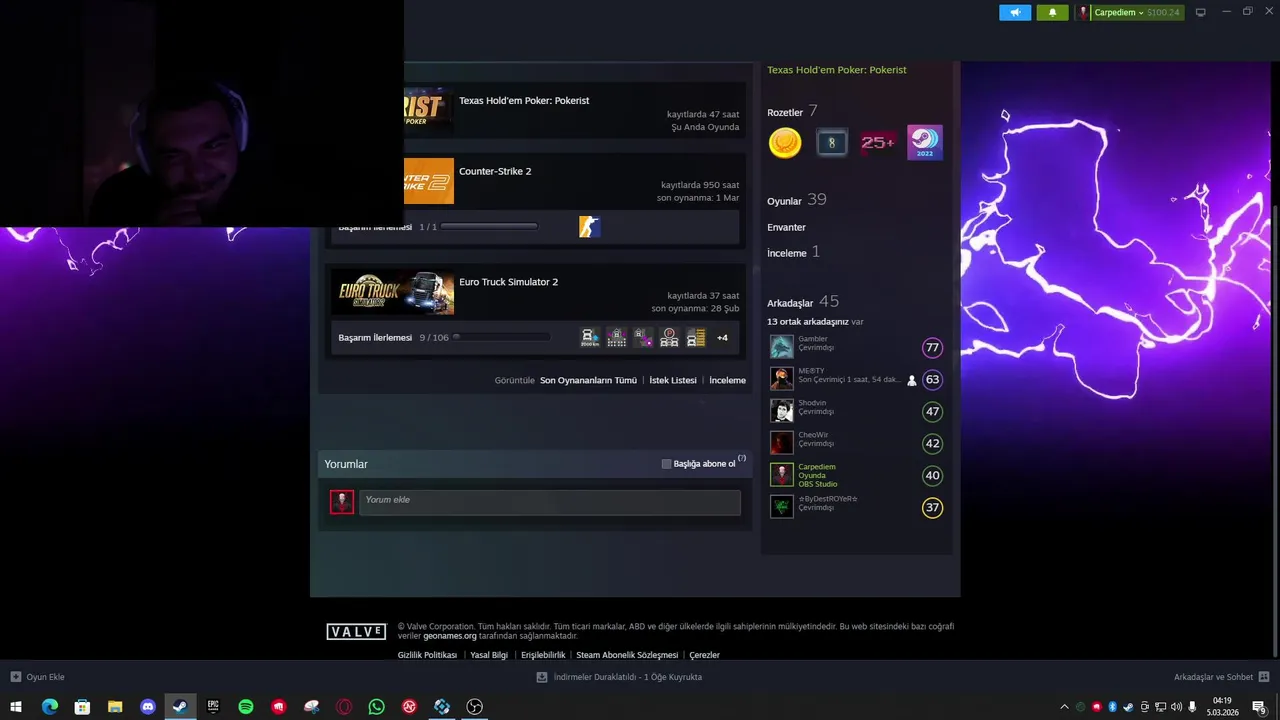Open the Çerezler footer link

click(x=704, y=655)
